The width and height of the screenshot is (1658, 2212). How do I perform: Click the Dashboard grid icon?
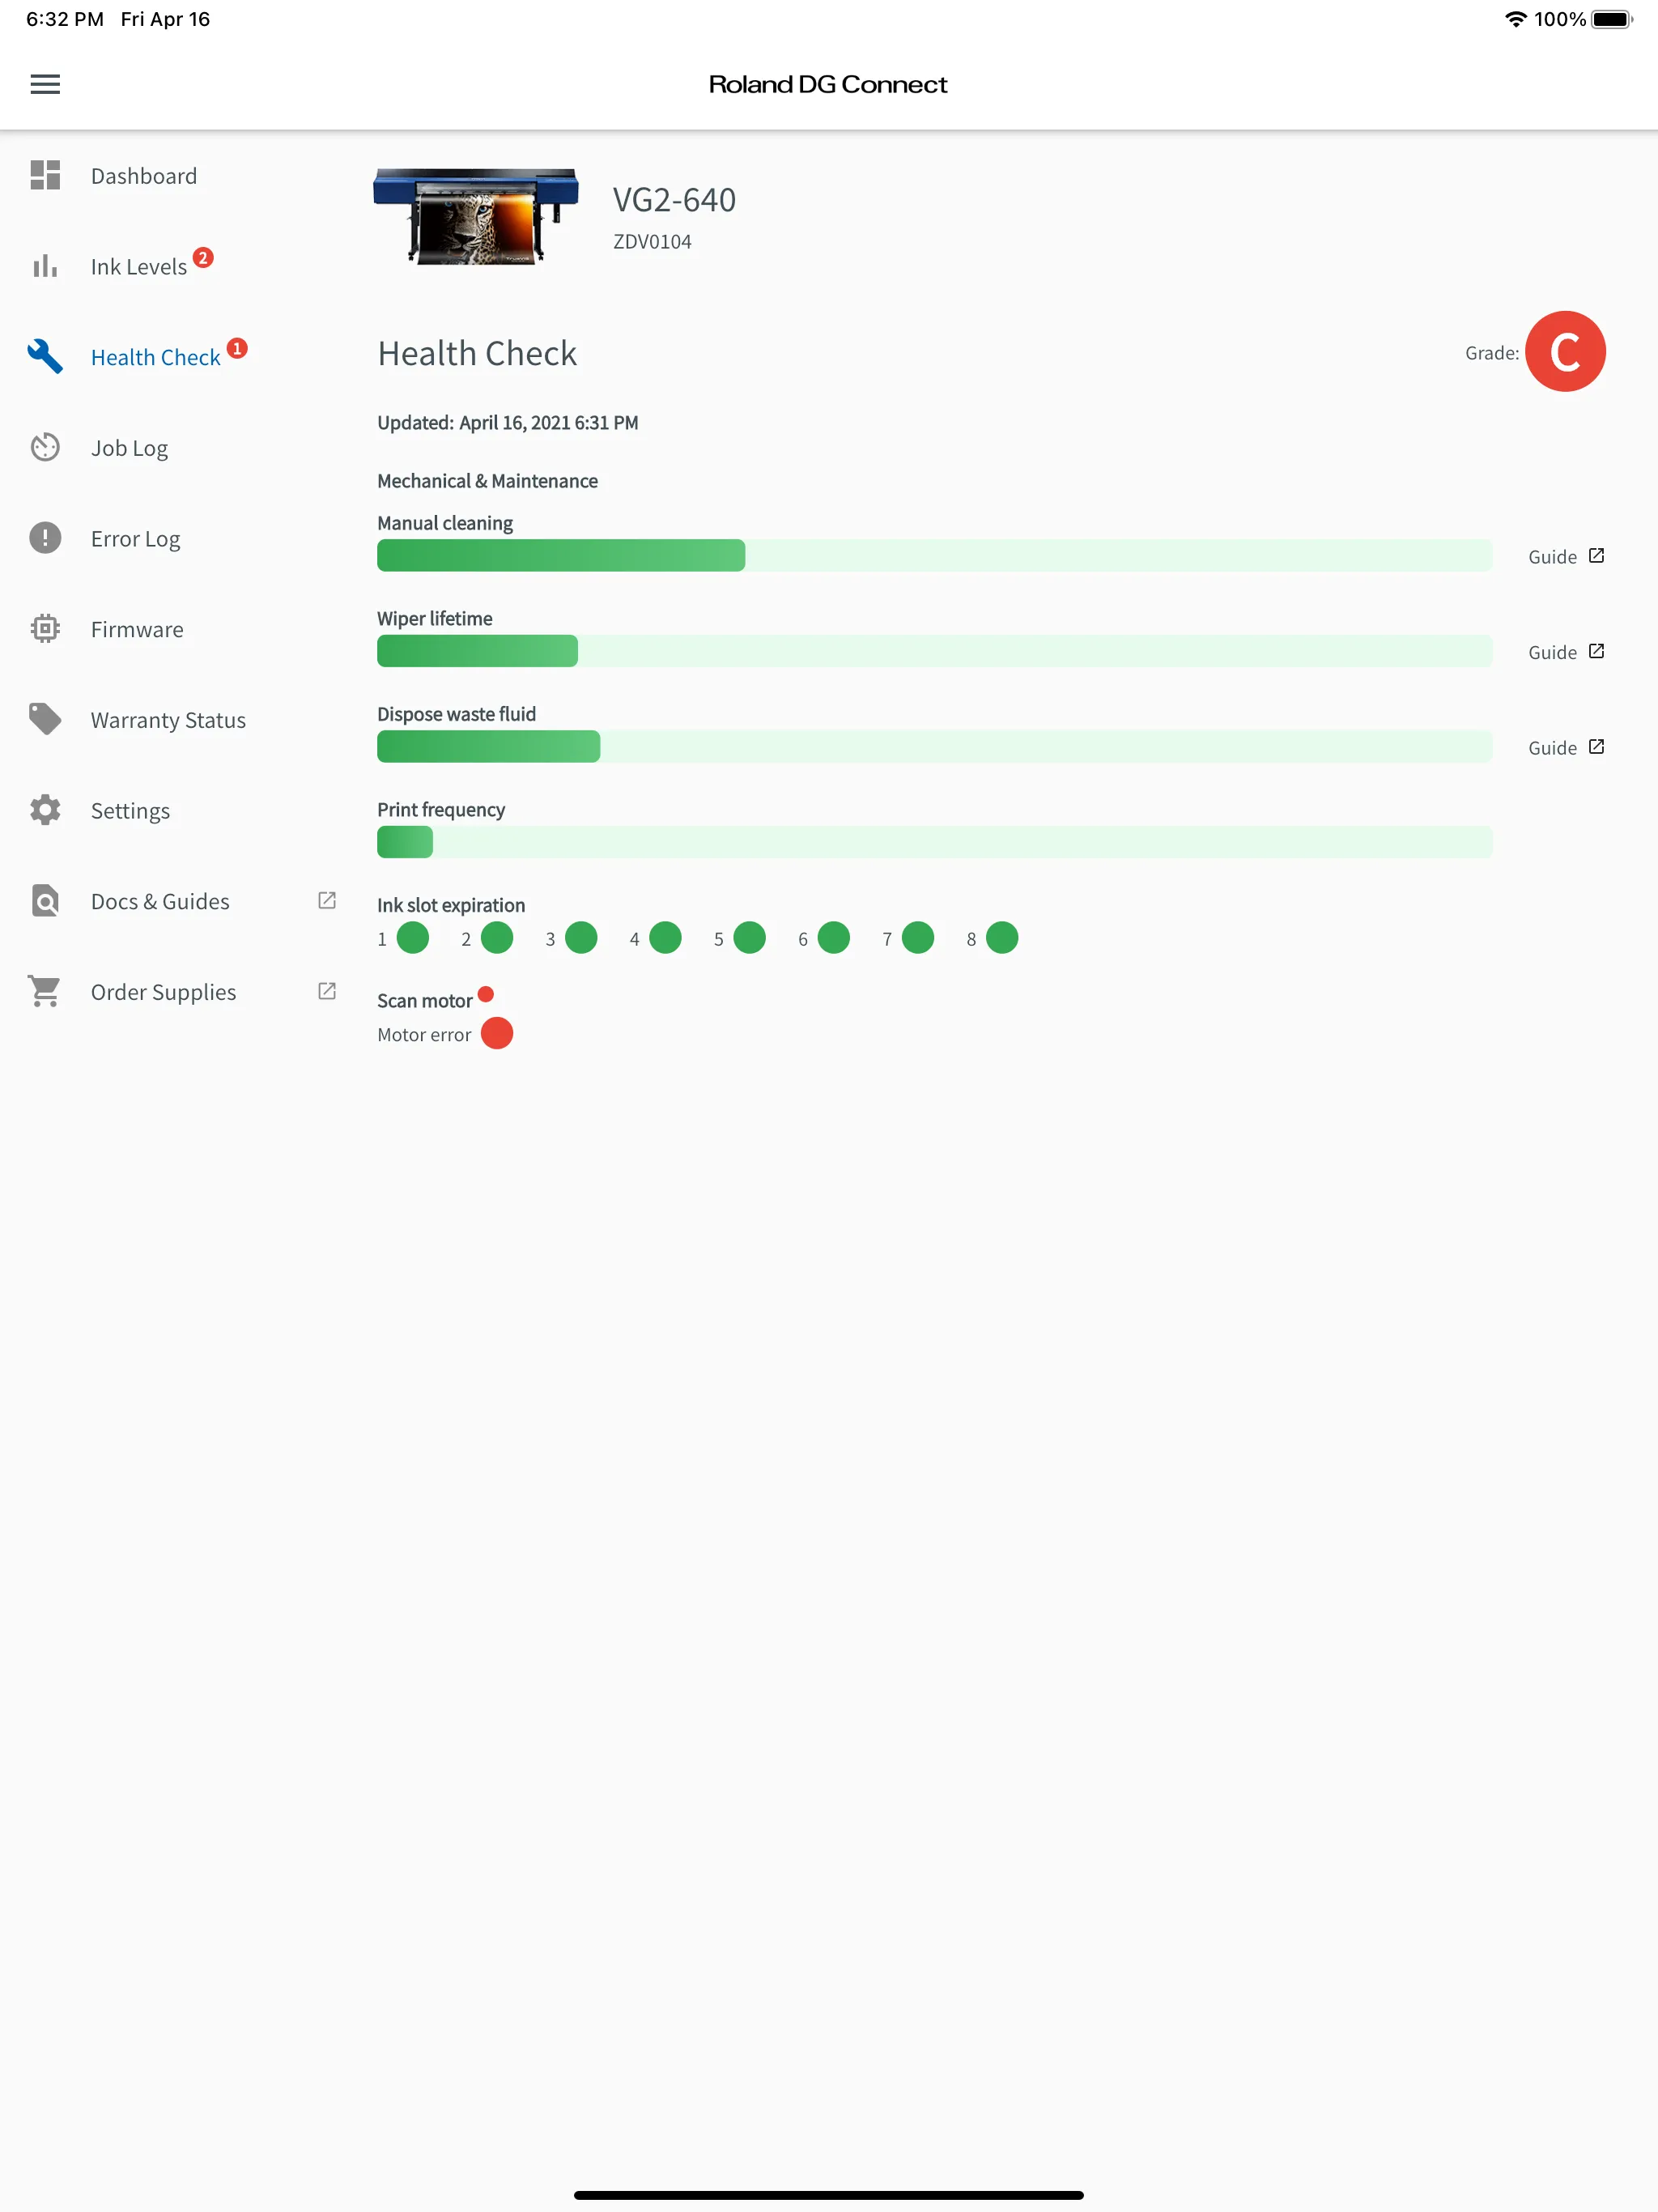tap(45, 175)
